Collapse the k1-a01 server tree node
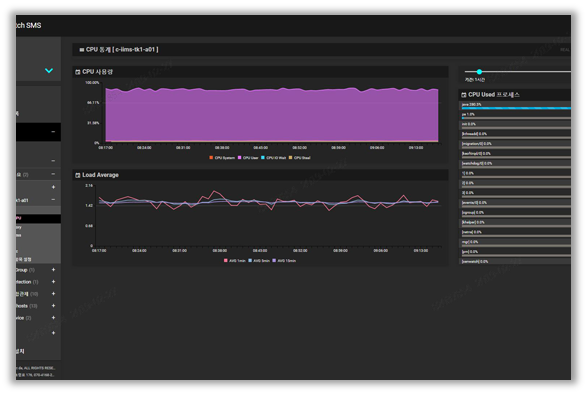Screen dimensions: 587x395 (x=53, y=200)
